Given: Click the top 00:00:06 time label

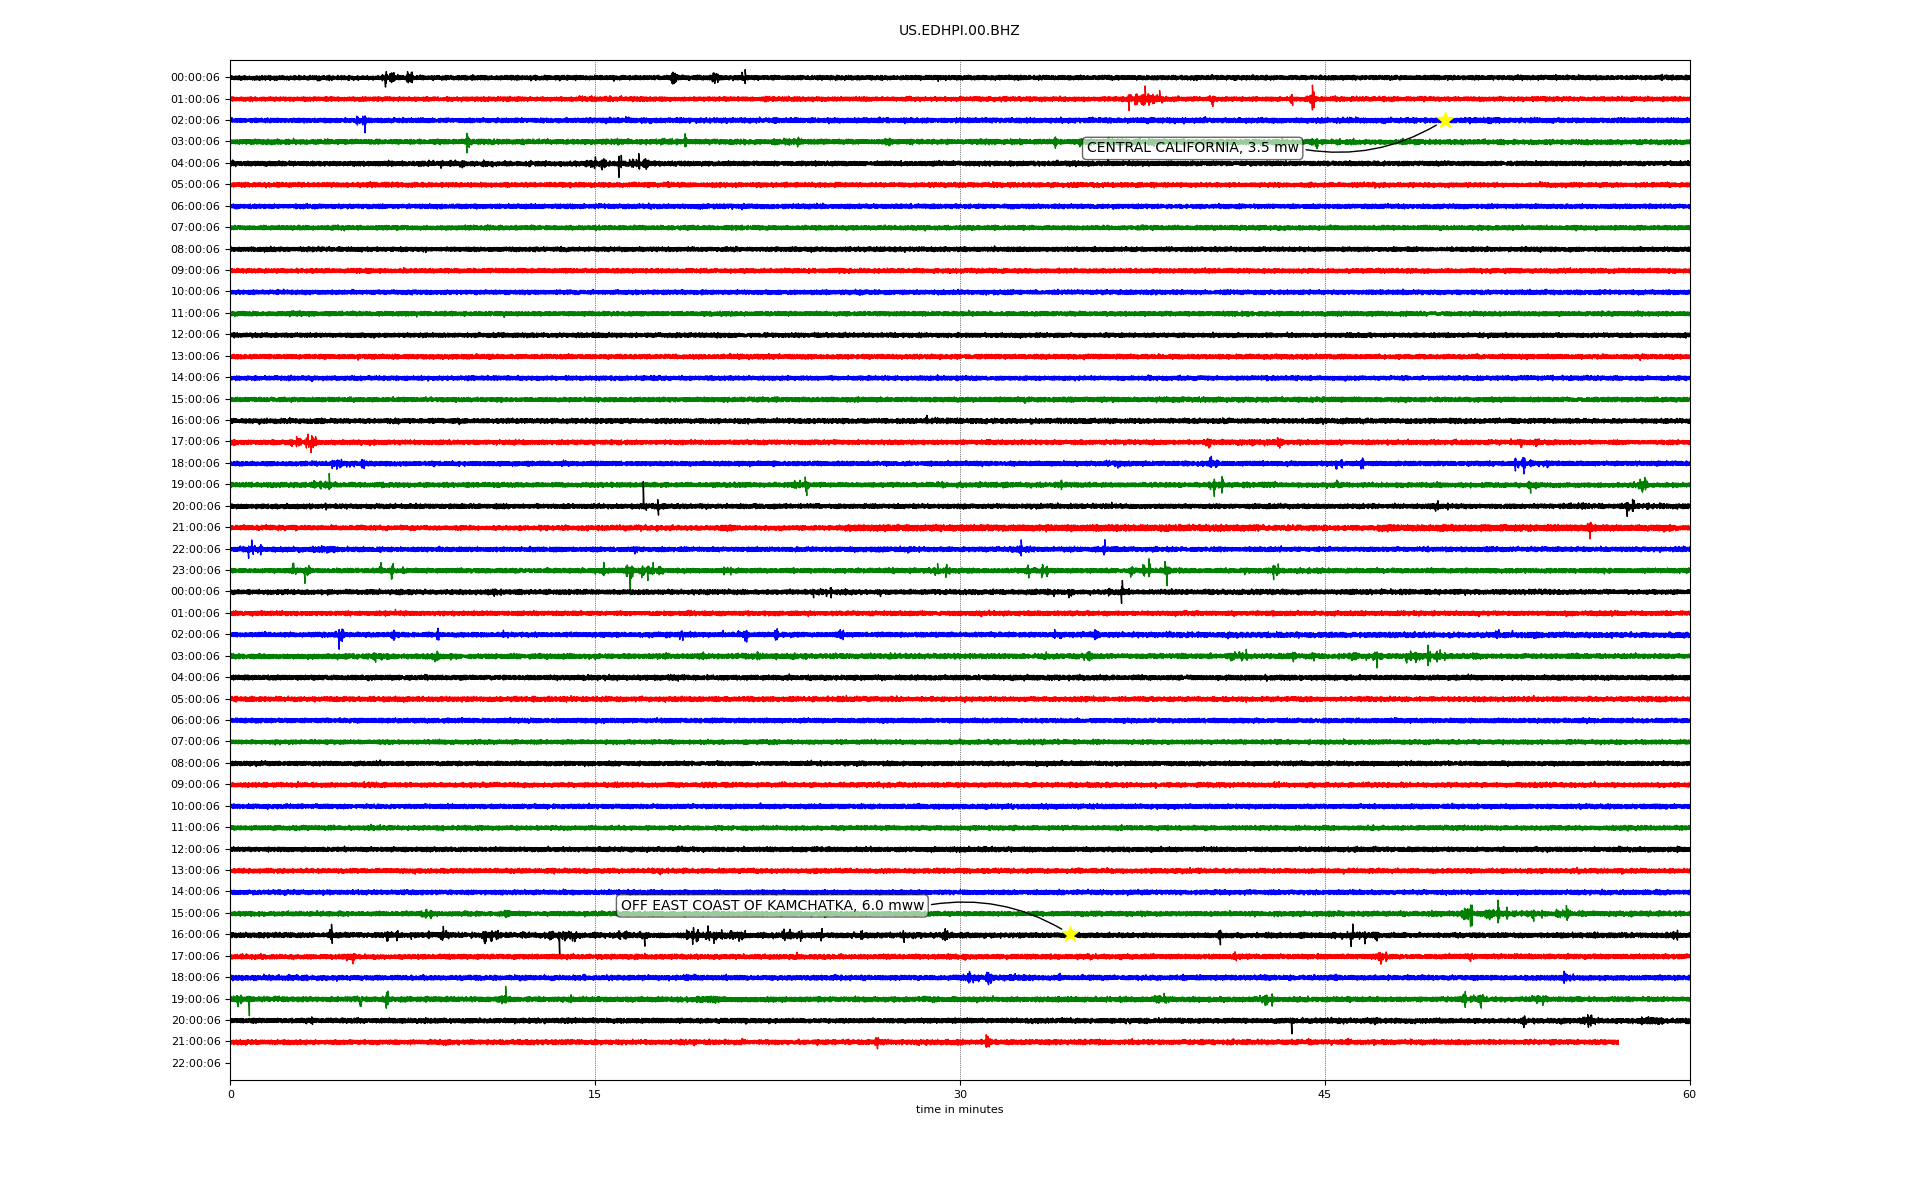Looking at the screenshot, I should tap(195, 78).
